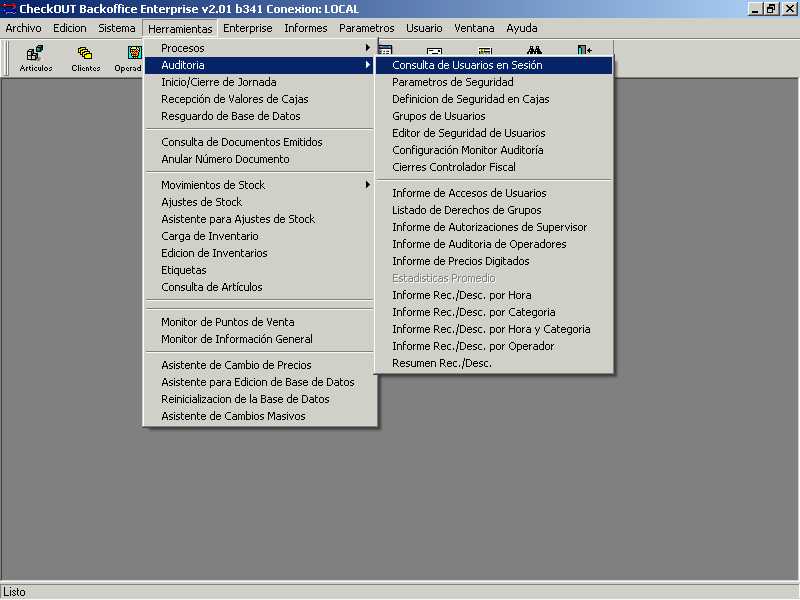Open the Clientes toolbar icon
Viewport: 800px width, 600px height.
(85, 58)
